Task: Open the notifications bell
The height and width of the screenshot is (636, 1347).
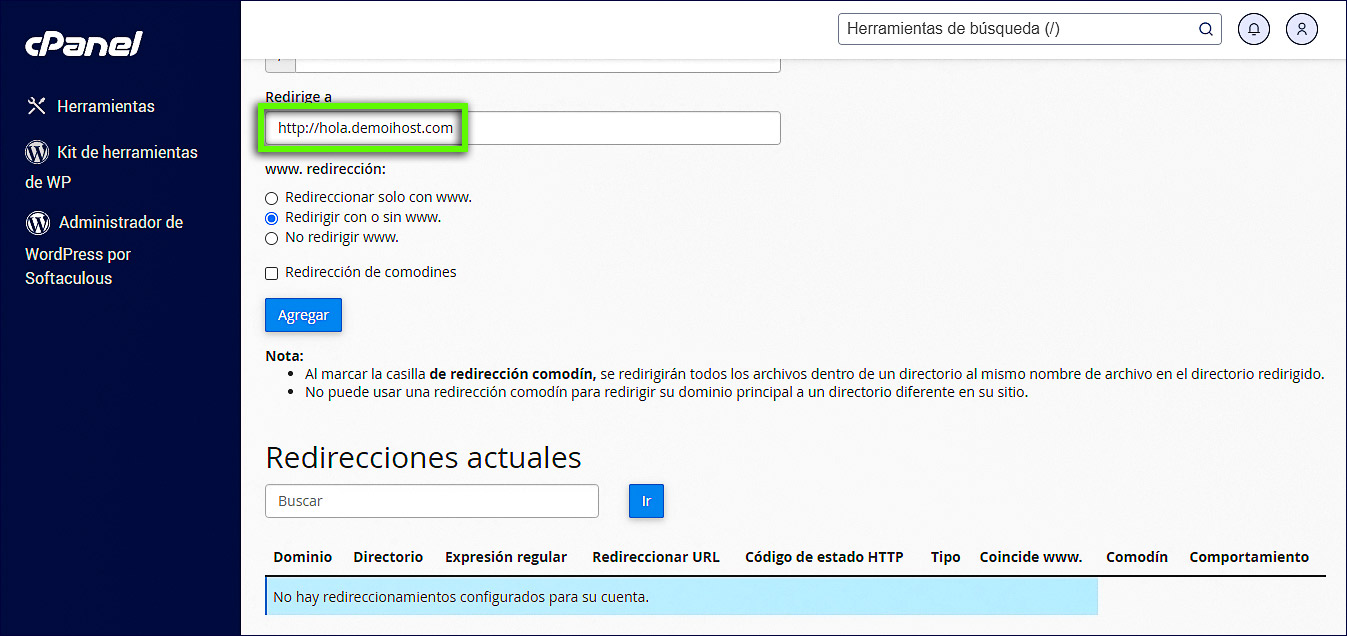Action: tap(1253, 29)
